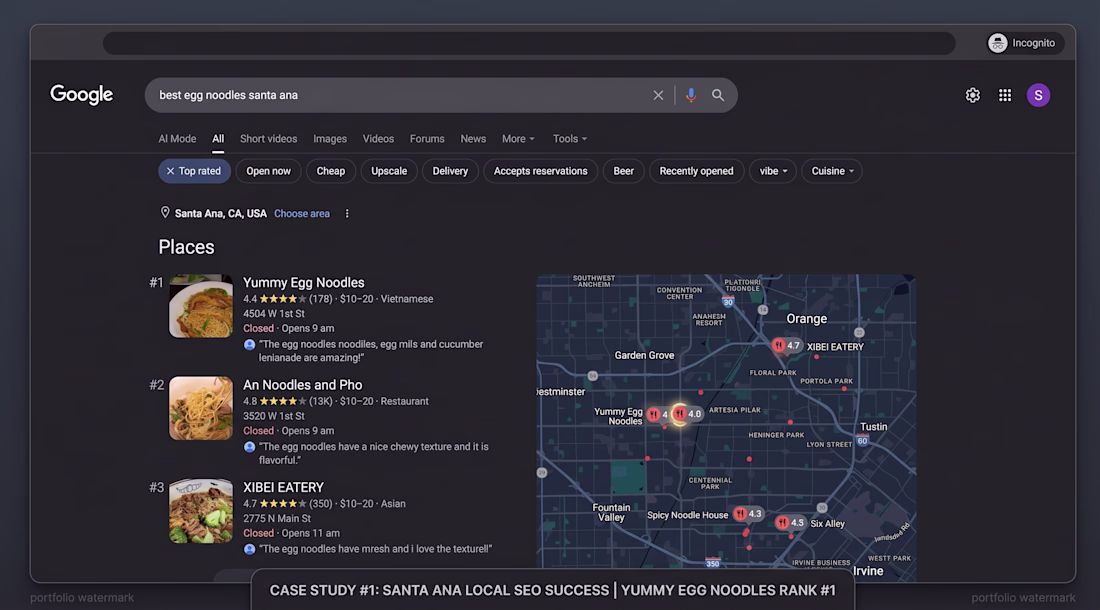Click reviewer avatar in Yummy Egg Noodles review
Viewport: 1100px width, 610px height.
249,345
